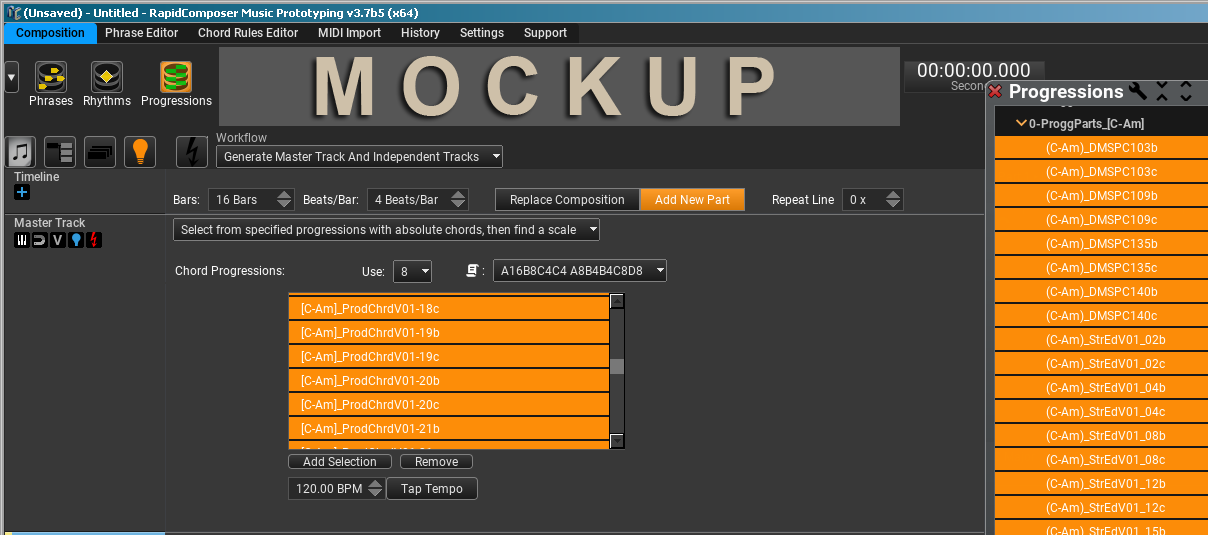Click the lightning bolt generate icon

(192, 152)
